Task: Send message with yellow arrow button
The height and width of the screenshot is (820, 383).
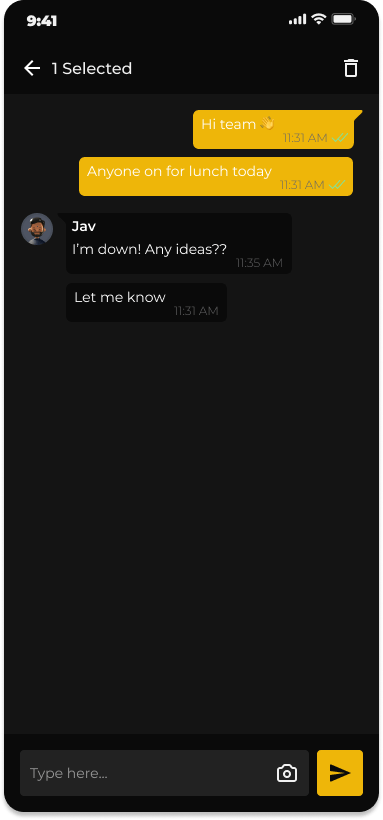Action: point(340,773)
